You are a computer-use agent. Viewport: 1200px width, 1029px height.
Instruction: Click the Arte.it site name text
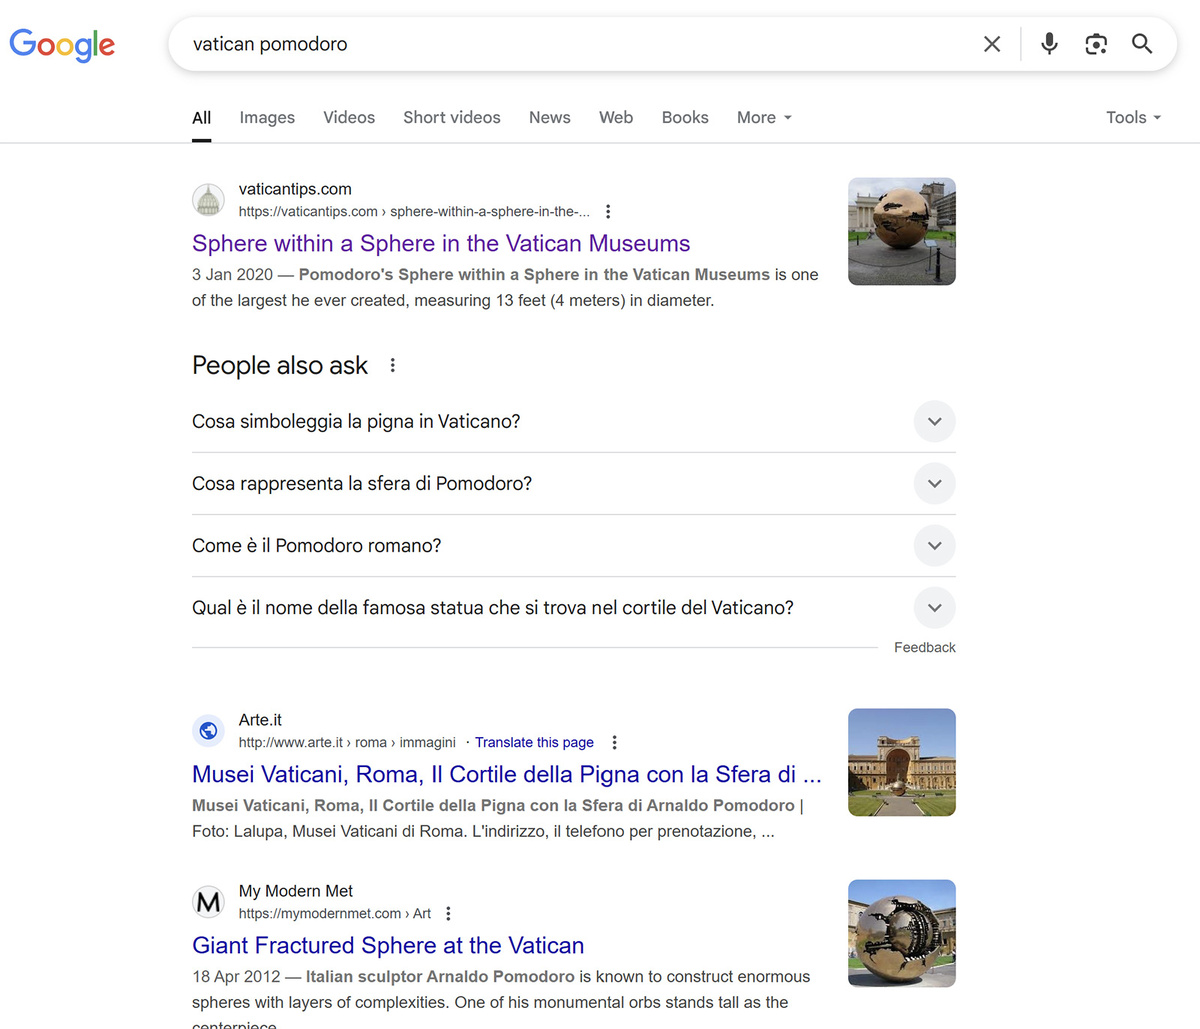(260, 720)
